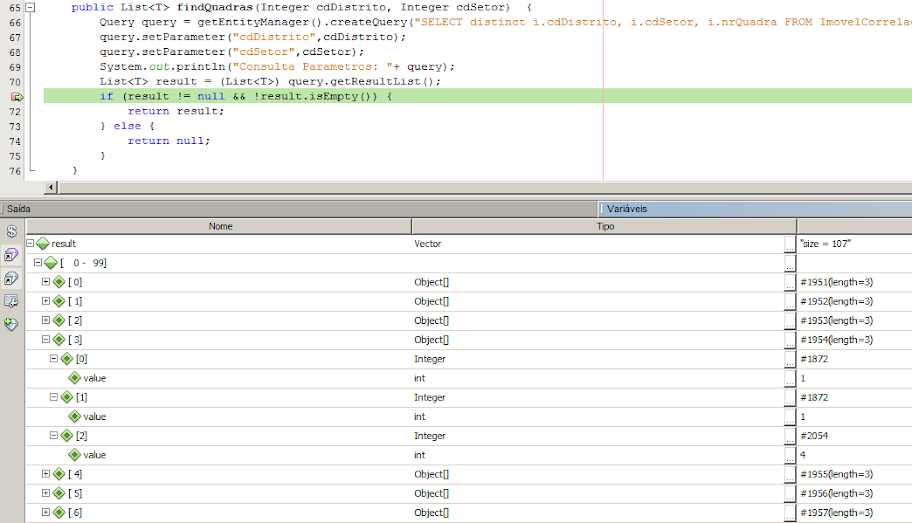Click diamond icon of Integer [2]
This screenshot has height=523, width=912.
[66, 436]
